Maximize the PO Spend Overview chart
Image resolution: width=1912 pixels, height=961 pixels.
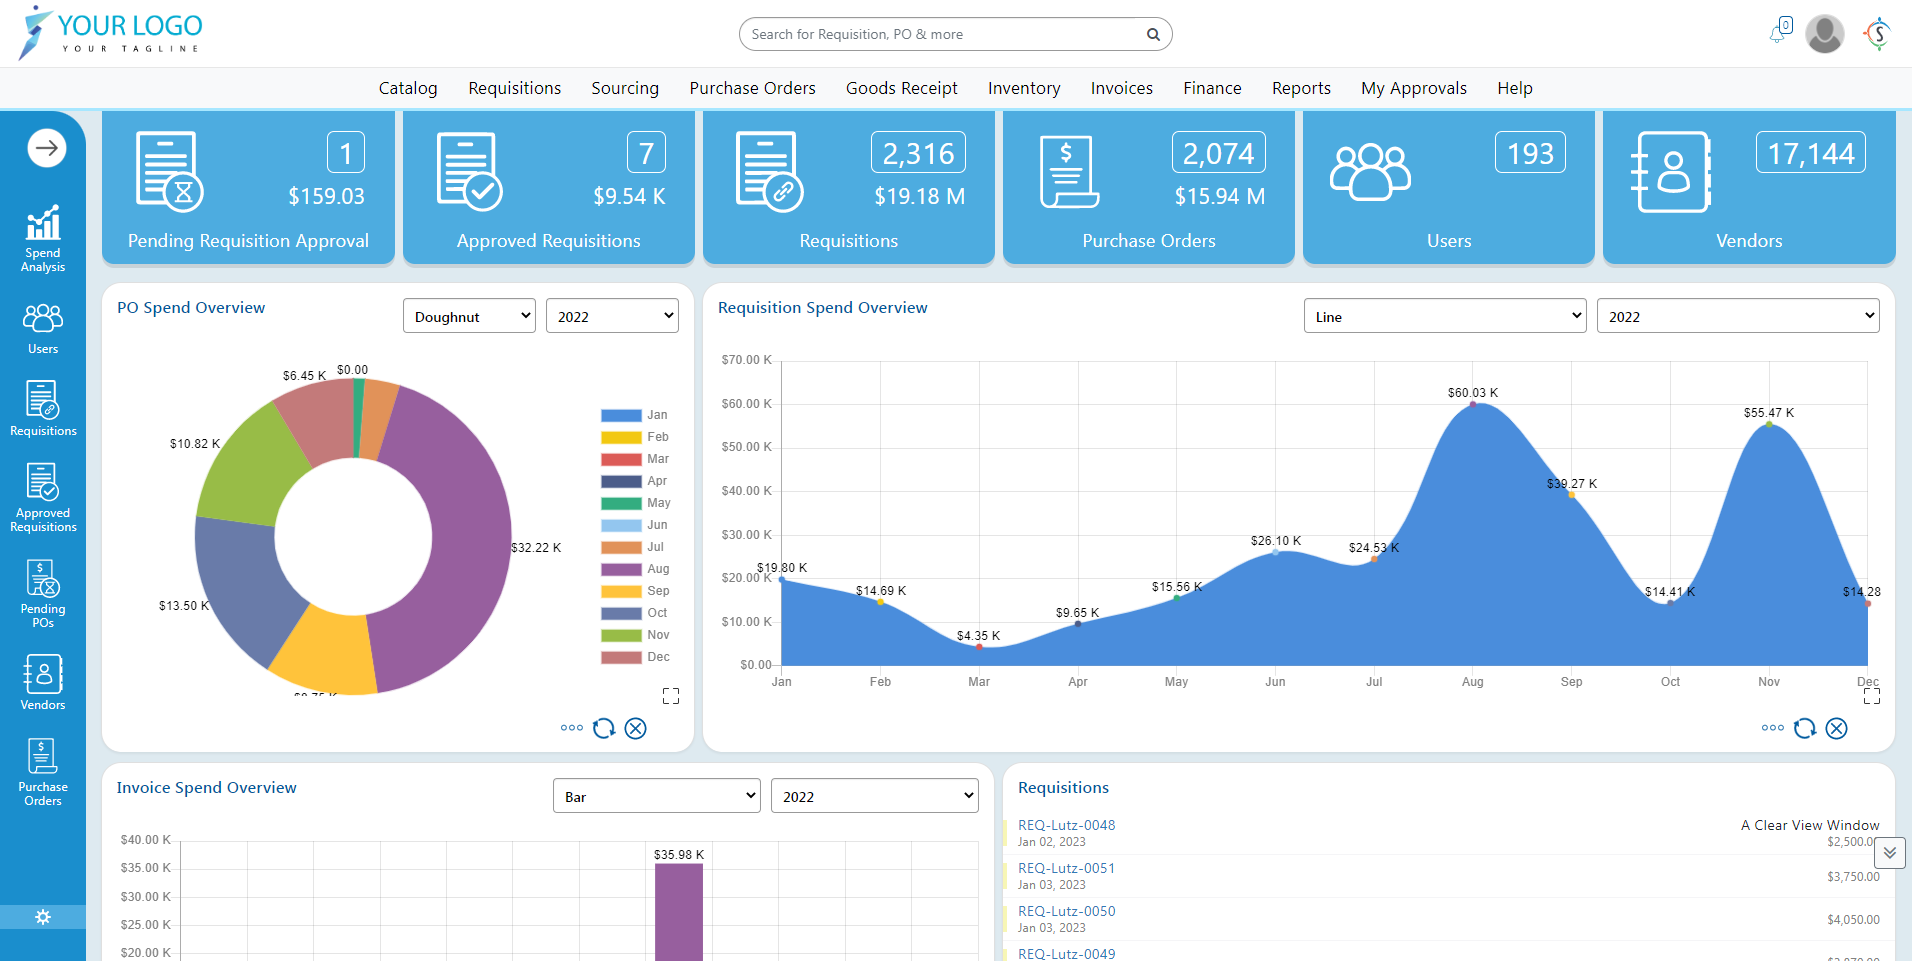(x=671, y=696)
